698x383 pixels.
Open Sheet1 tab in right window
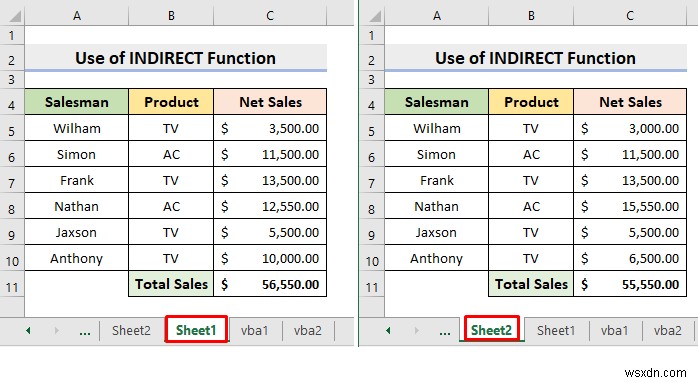(556, 330)
